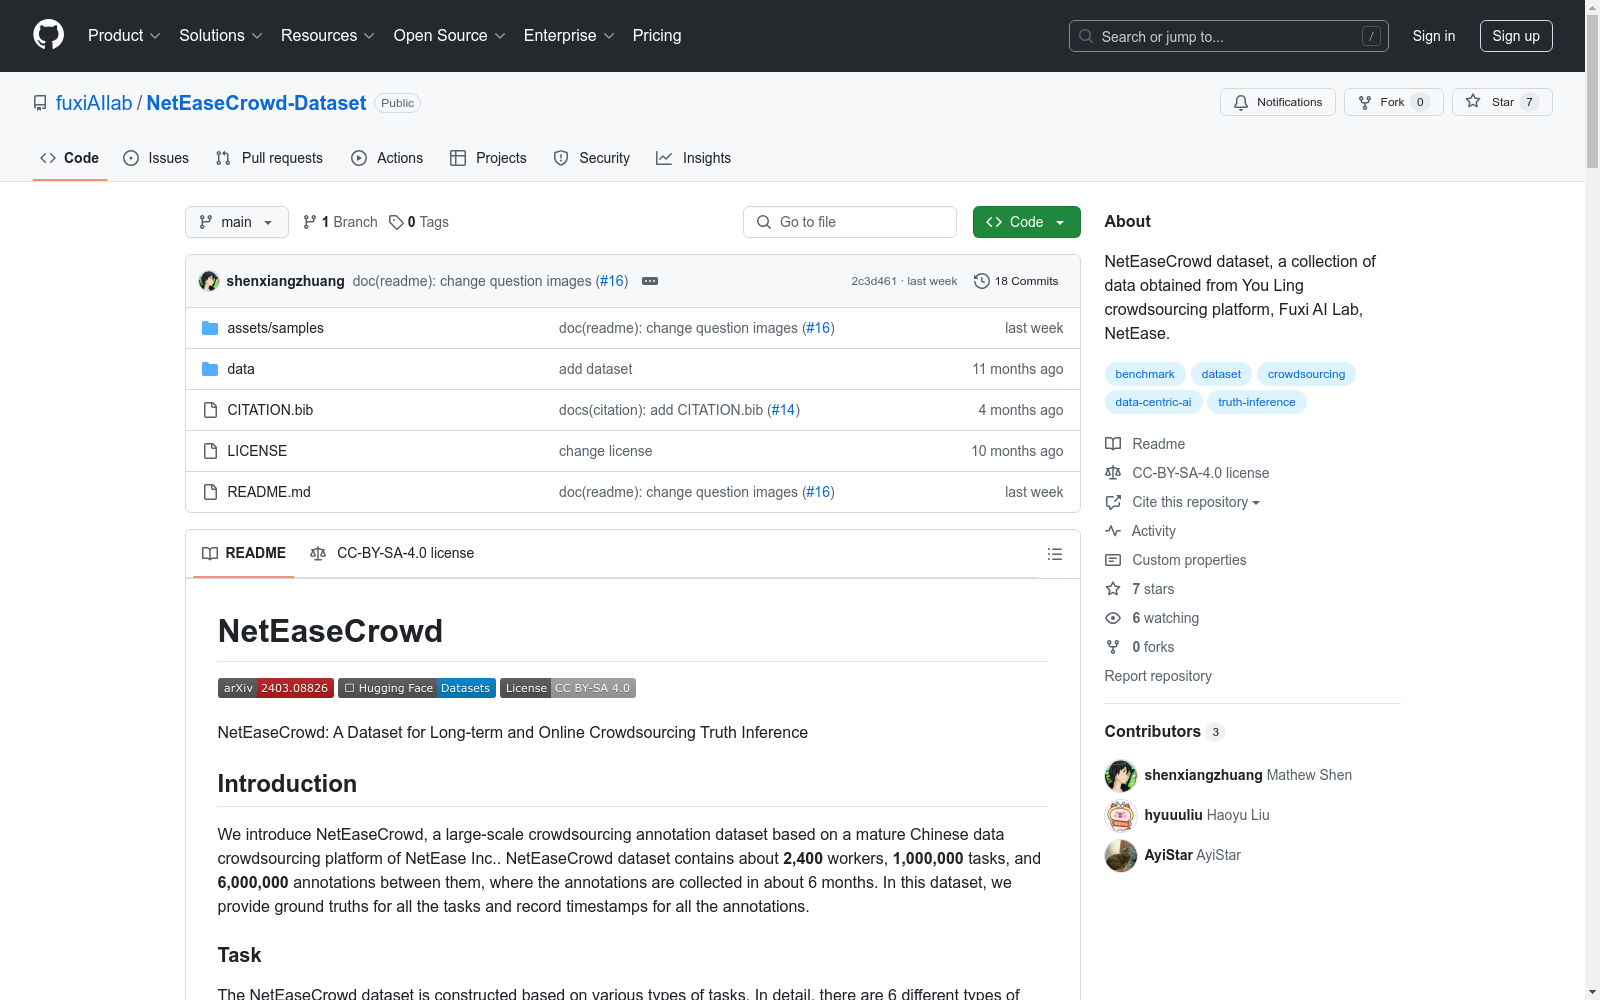Open Readme link in About sidebar
Viewport: 1600px width, 1000px height.
coord(1145,444)
